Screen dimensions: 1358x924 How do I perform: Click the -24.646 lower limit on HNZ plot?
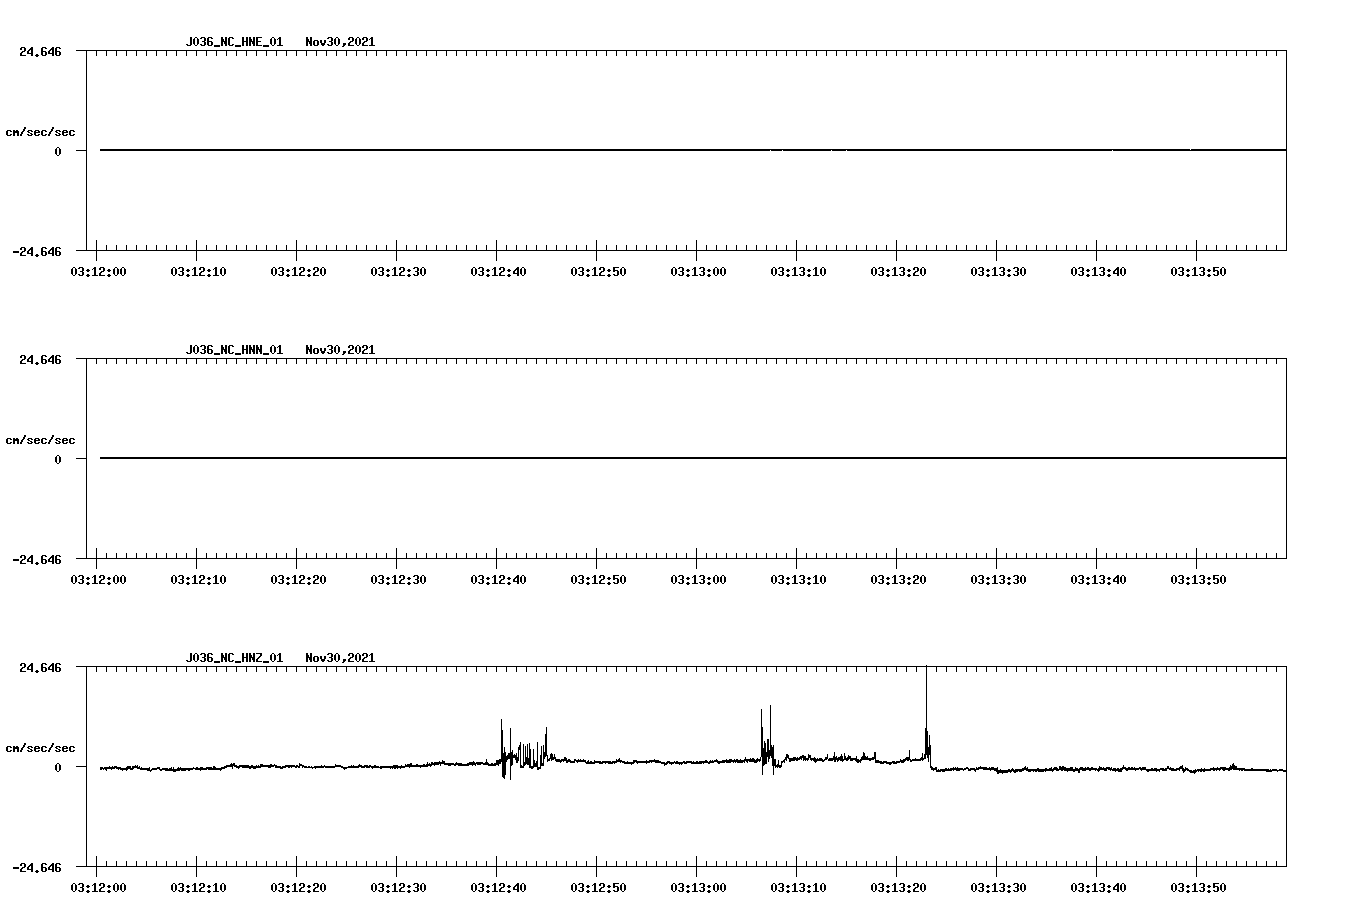[37, 867]
